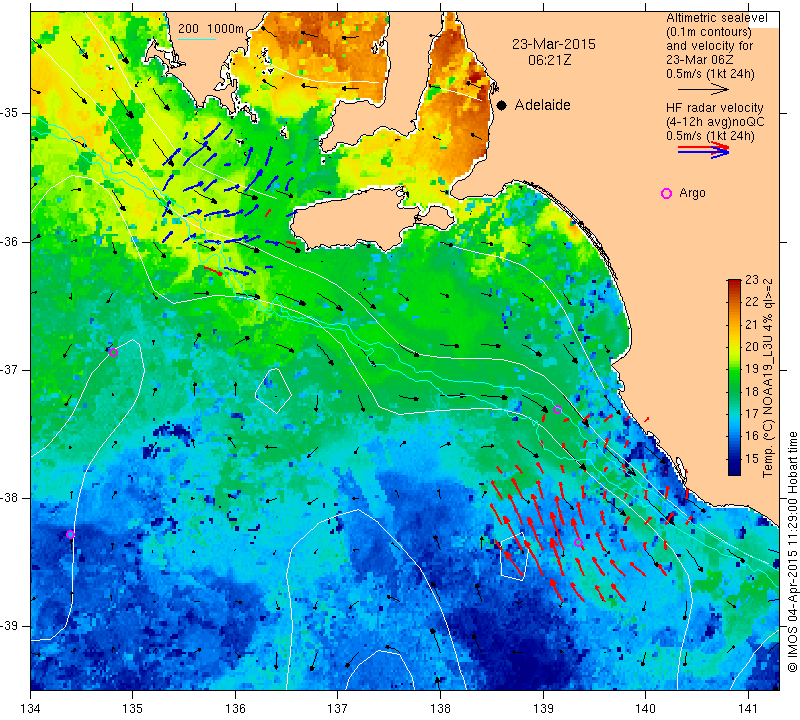Click the 135 longitude axis label
Image resolution: width=800 pixels, height=720 pixels.
[x=133, y=708]
